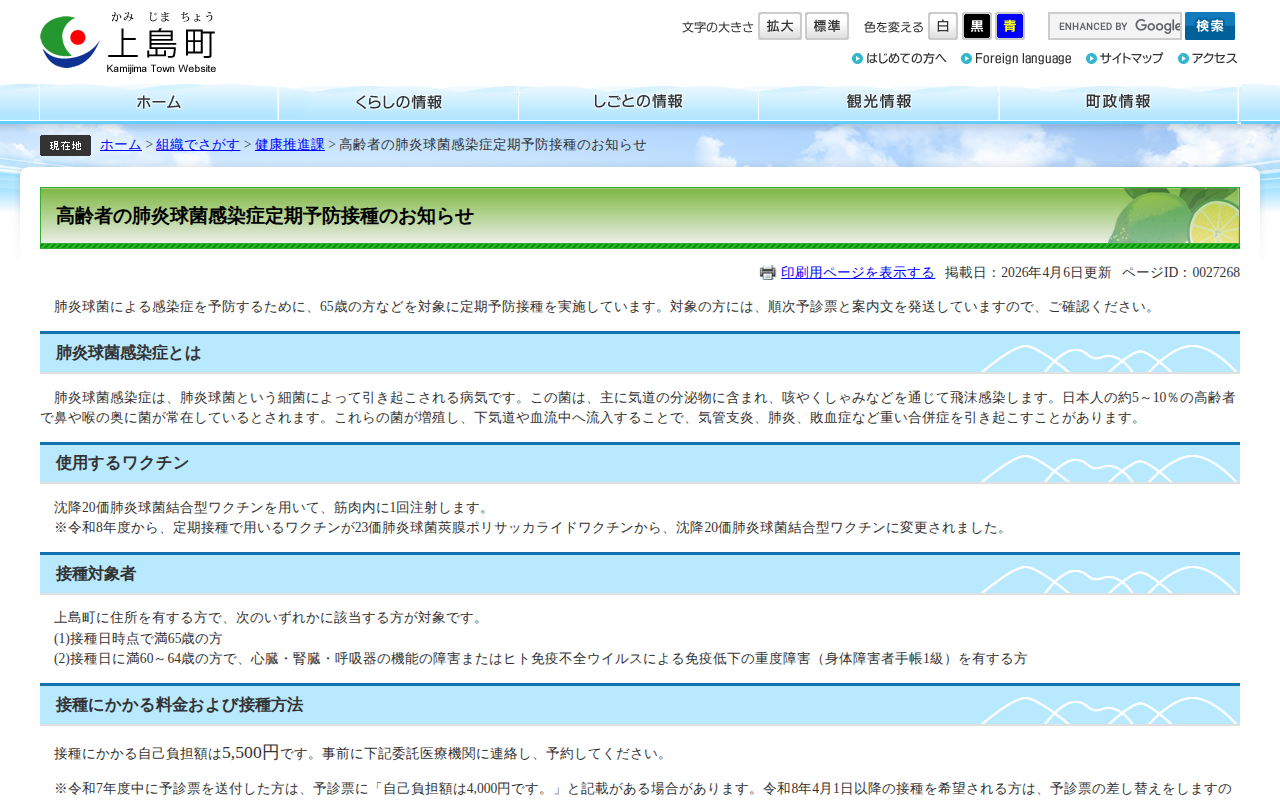The image size is (1280, 800).
Task: Open 印刷用ページを表示する link
Action: tap(858, 272)
